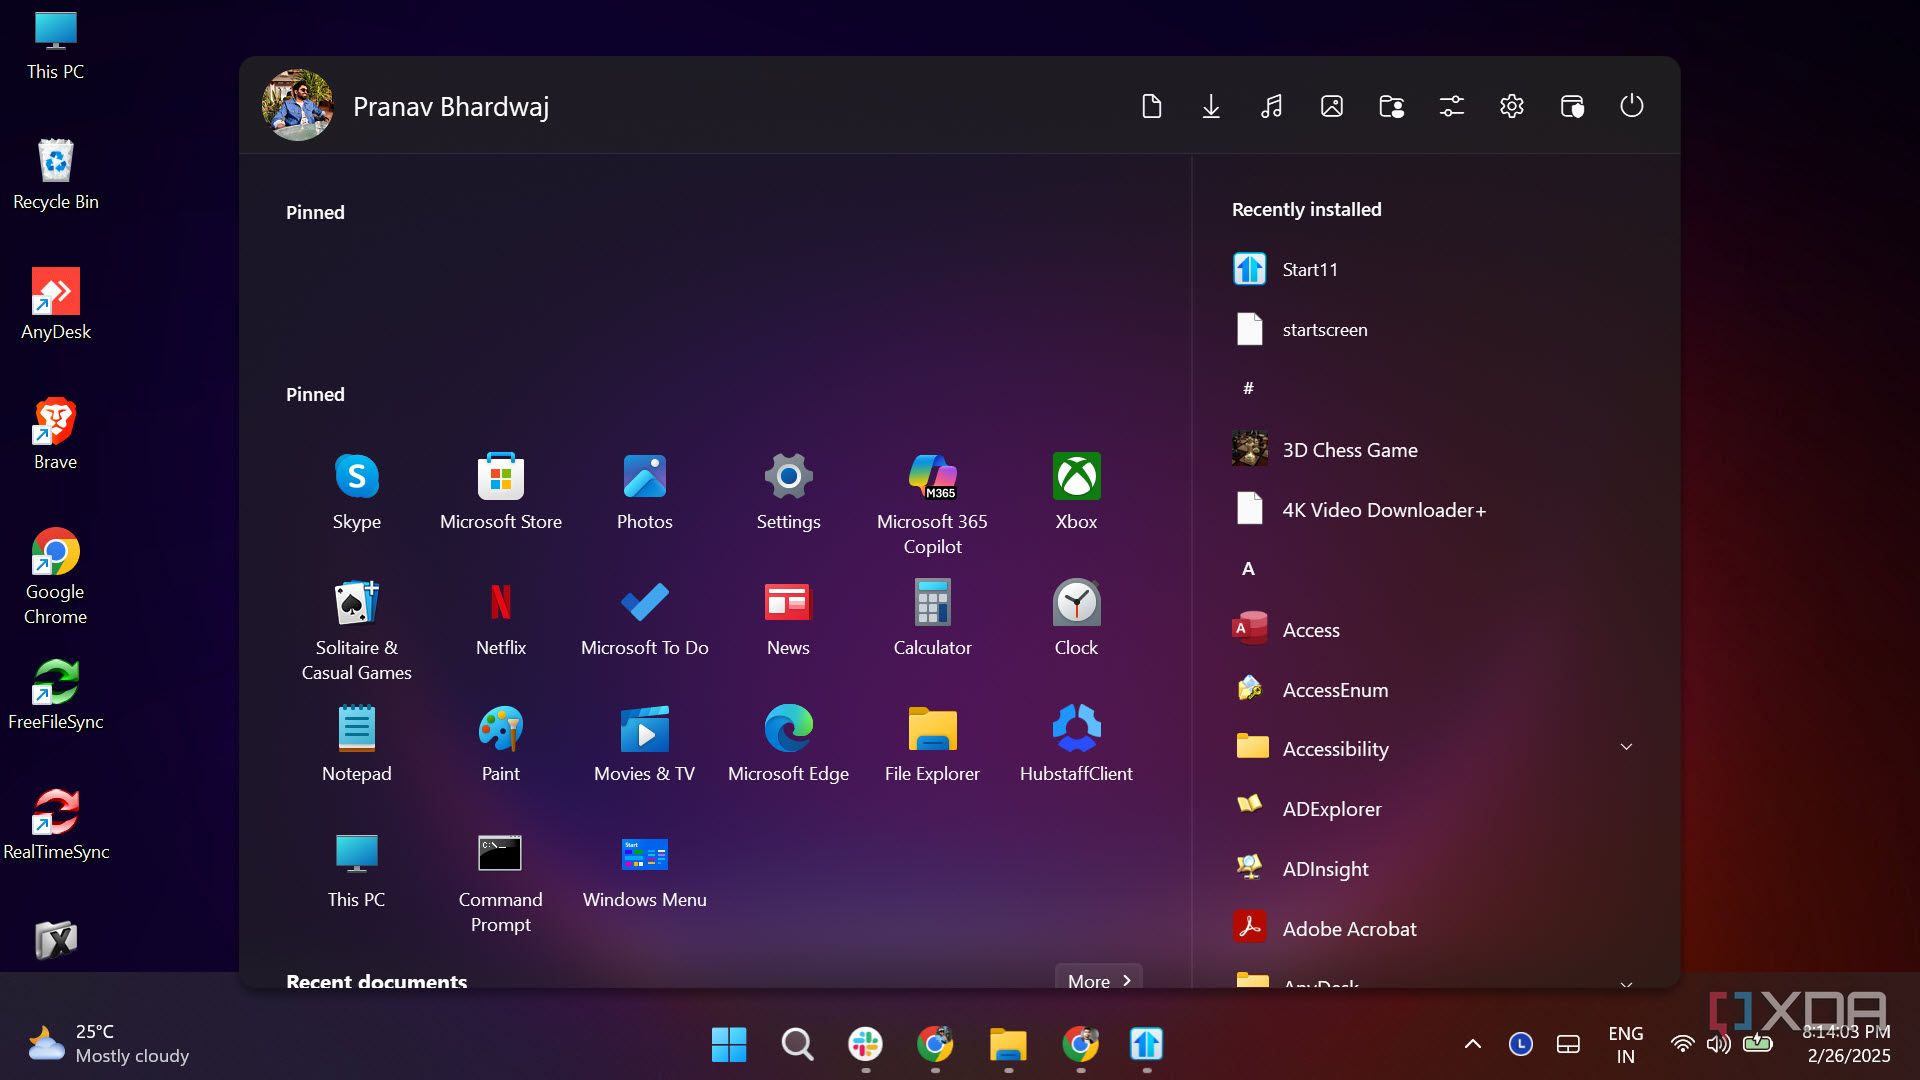Open the Music library icon at the top
This screenshot has width=1920, height=1080.
1271,105
